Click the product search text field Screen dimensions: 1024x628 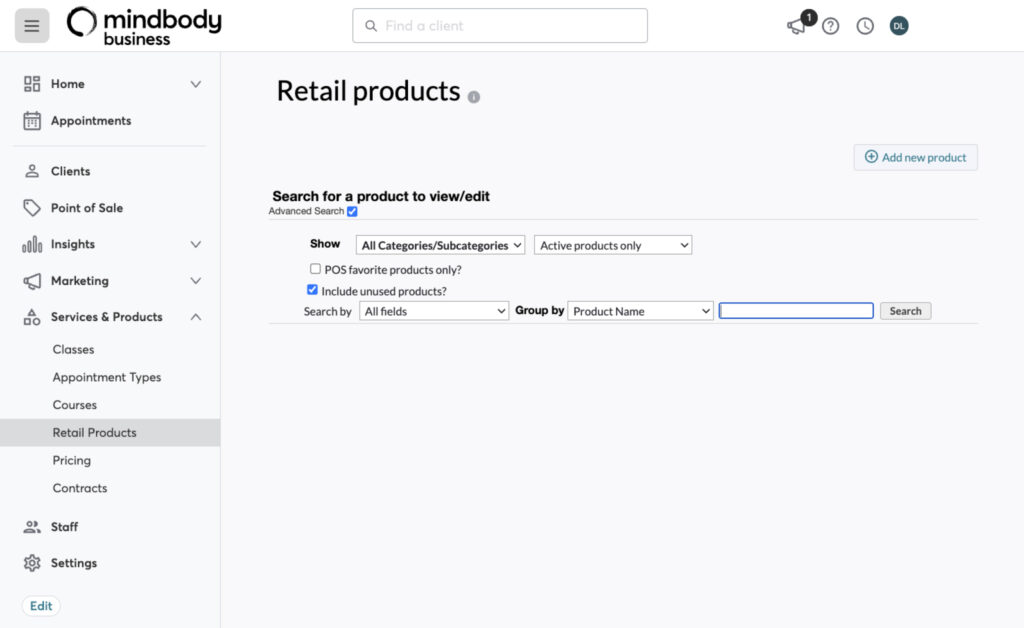click(x=796, y=311)
